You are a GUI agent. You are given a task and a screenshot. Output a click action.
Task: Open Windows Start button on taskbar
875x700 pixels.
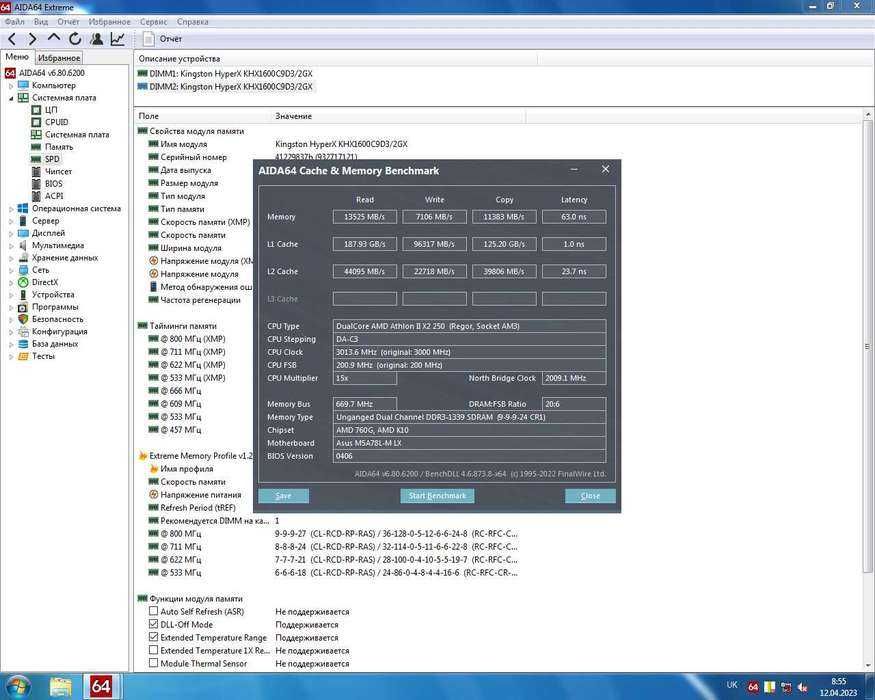pos(17,686)
